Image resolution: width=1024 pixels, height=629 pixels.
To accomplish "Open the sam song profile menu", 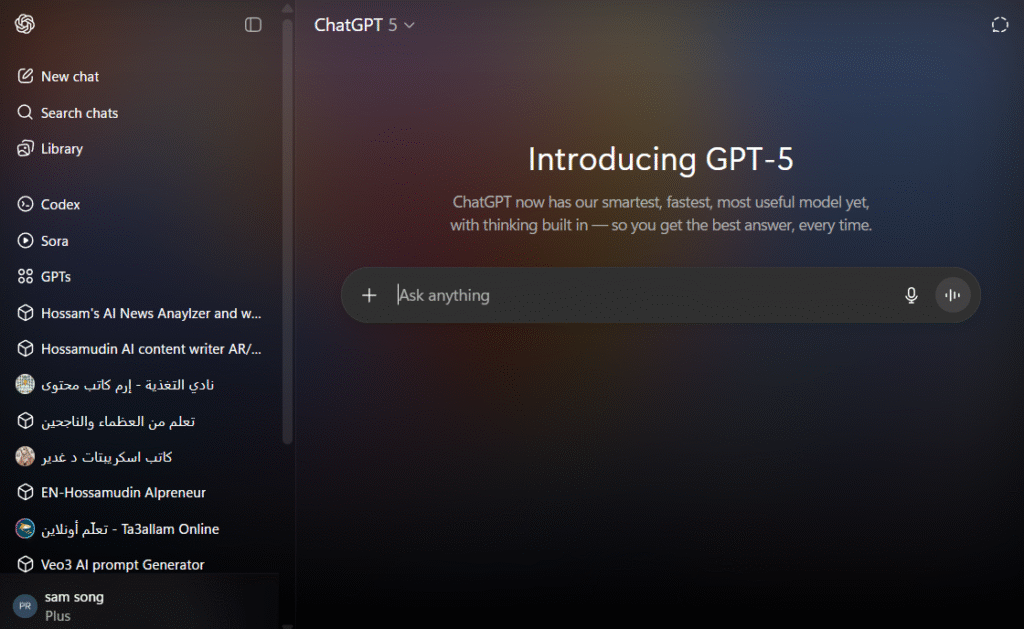I will (x=140, y=606).
